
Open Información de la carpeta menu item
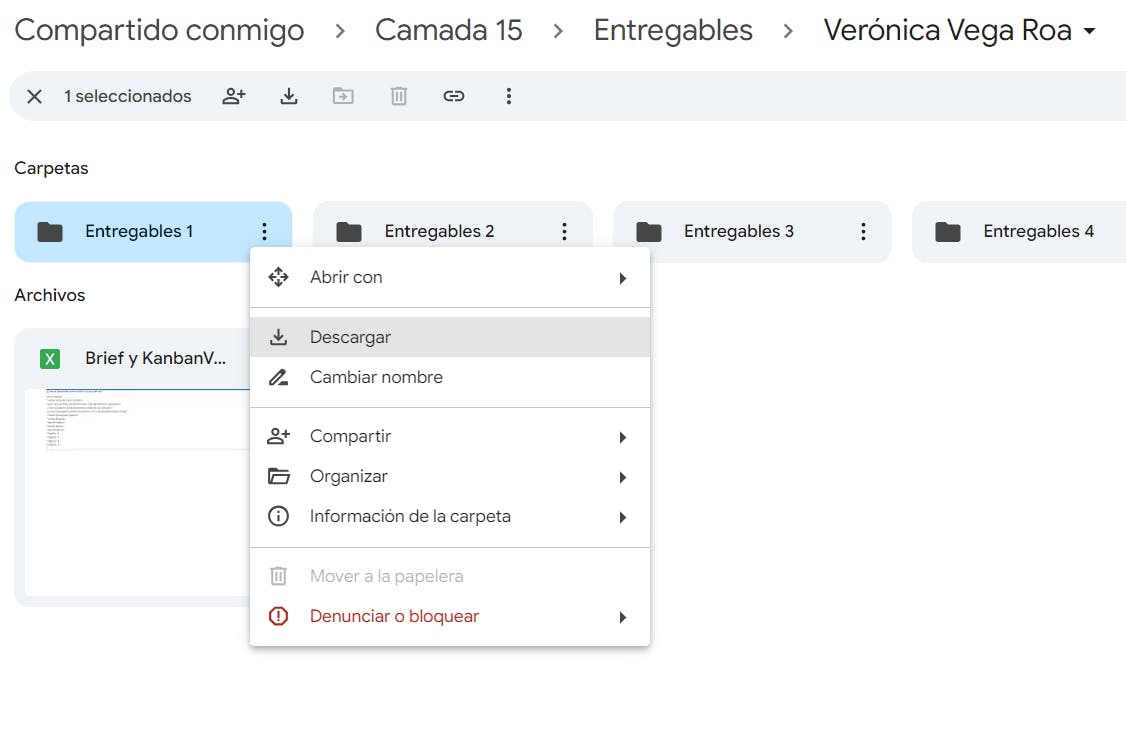[x=410, y=517]
